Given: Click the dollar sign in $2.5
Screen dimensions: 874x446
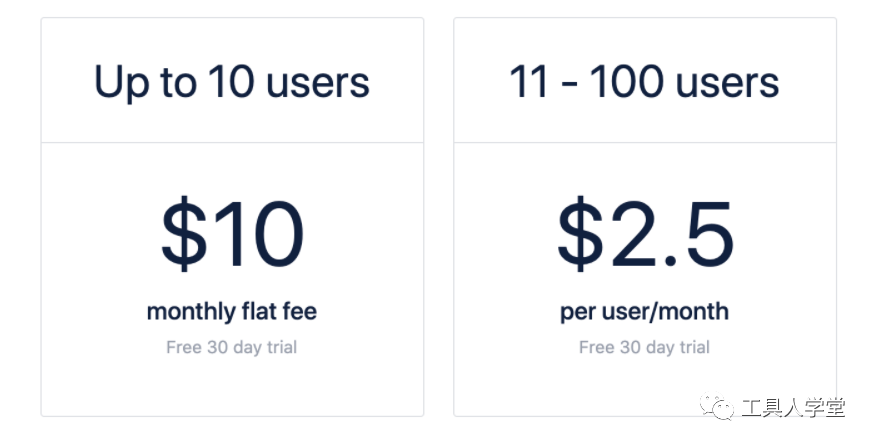Looking at the screenshot, I should pos(580,234).
